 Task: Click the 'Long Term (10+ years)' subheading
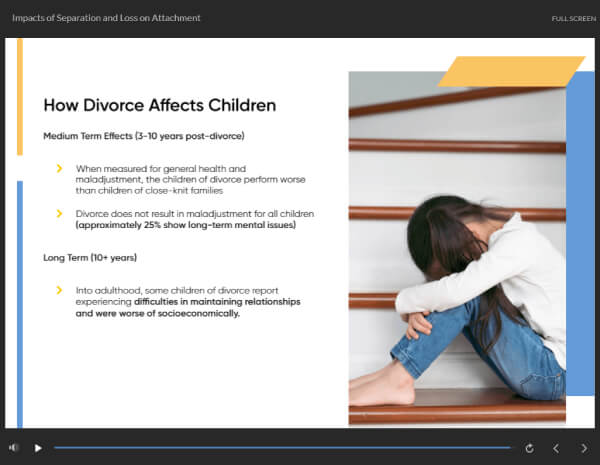pos(90,257)
